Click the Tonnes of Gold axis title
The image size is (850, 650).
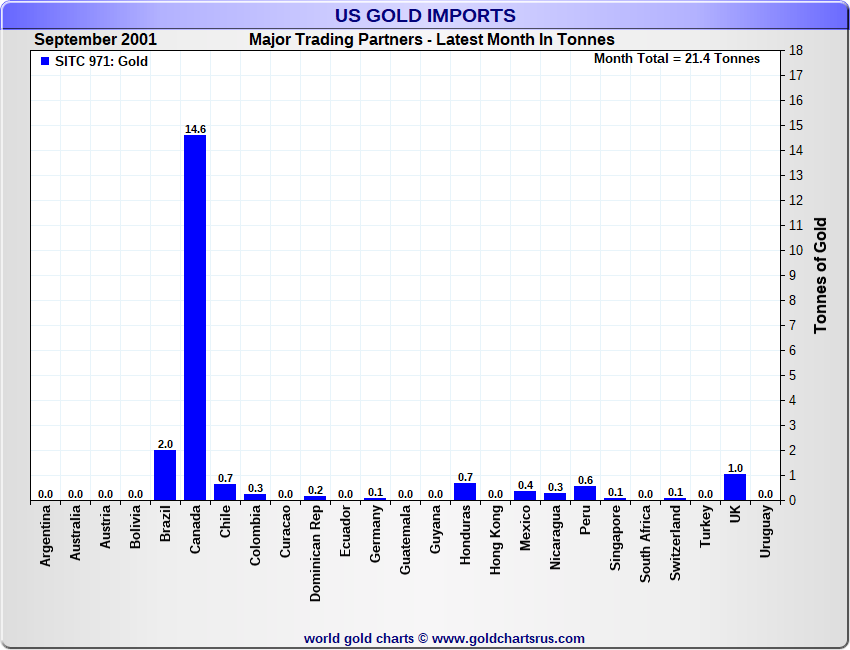coord(820,275)
